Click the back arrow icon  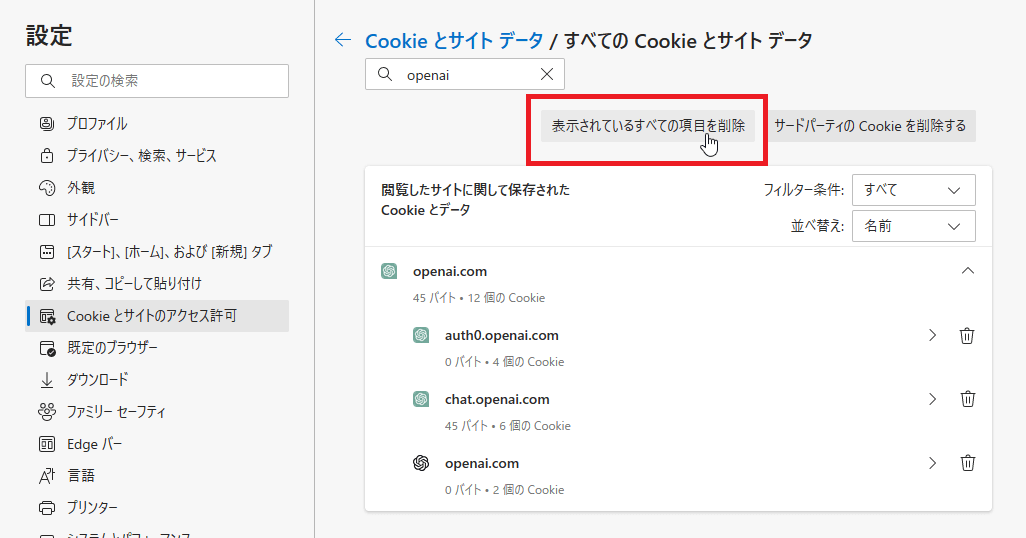coord(343,40)
